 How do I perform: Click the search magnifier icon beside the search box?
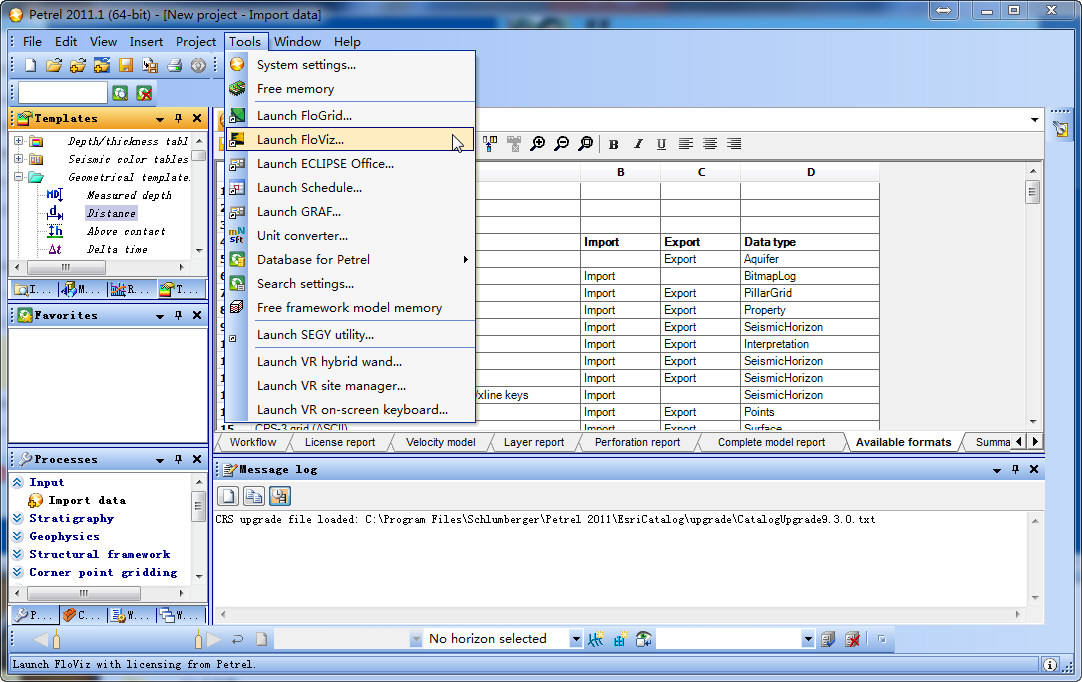pyautogui.click(x=120, y=93)
